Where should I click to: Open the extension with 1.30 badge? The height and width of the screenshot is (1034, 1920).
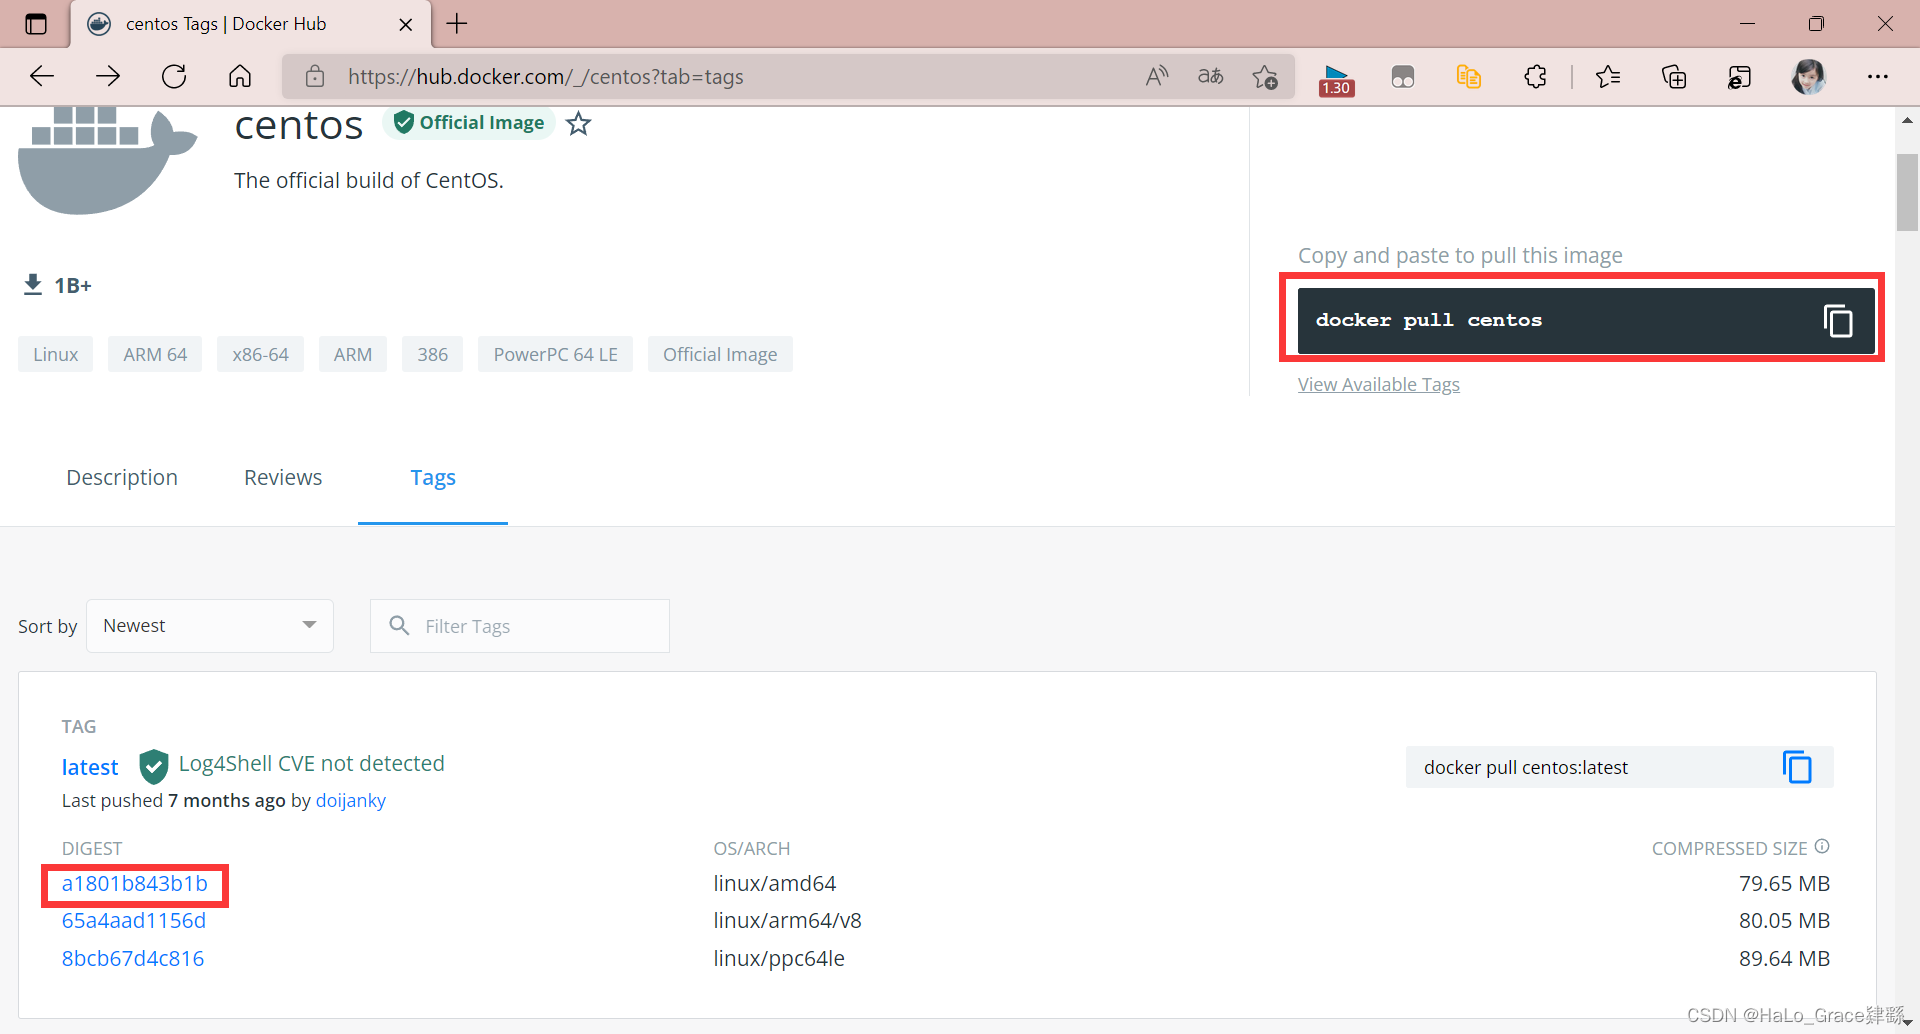1336,78
